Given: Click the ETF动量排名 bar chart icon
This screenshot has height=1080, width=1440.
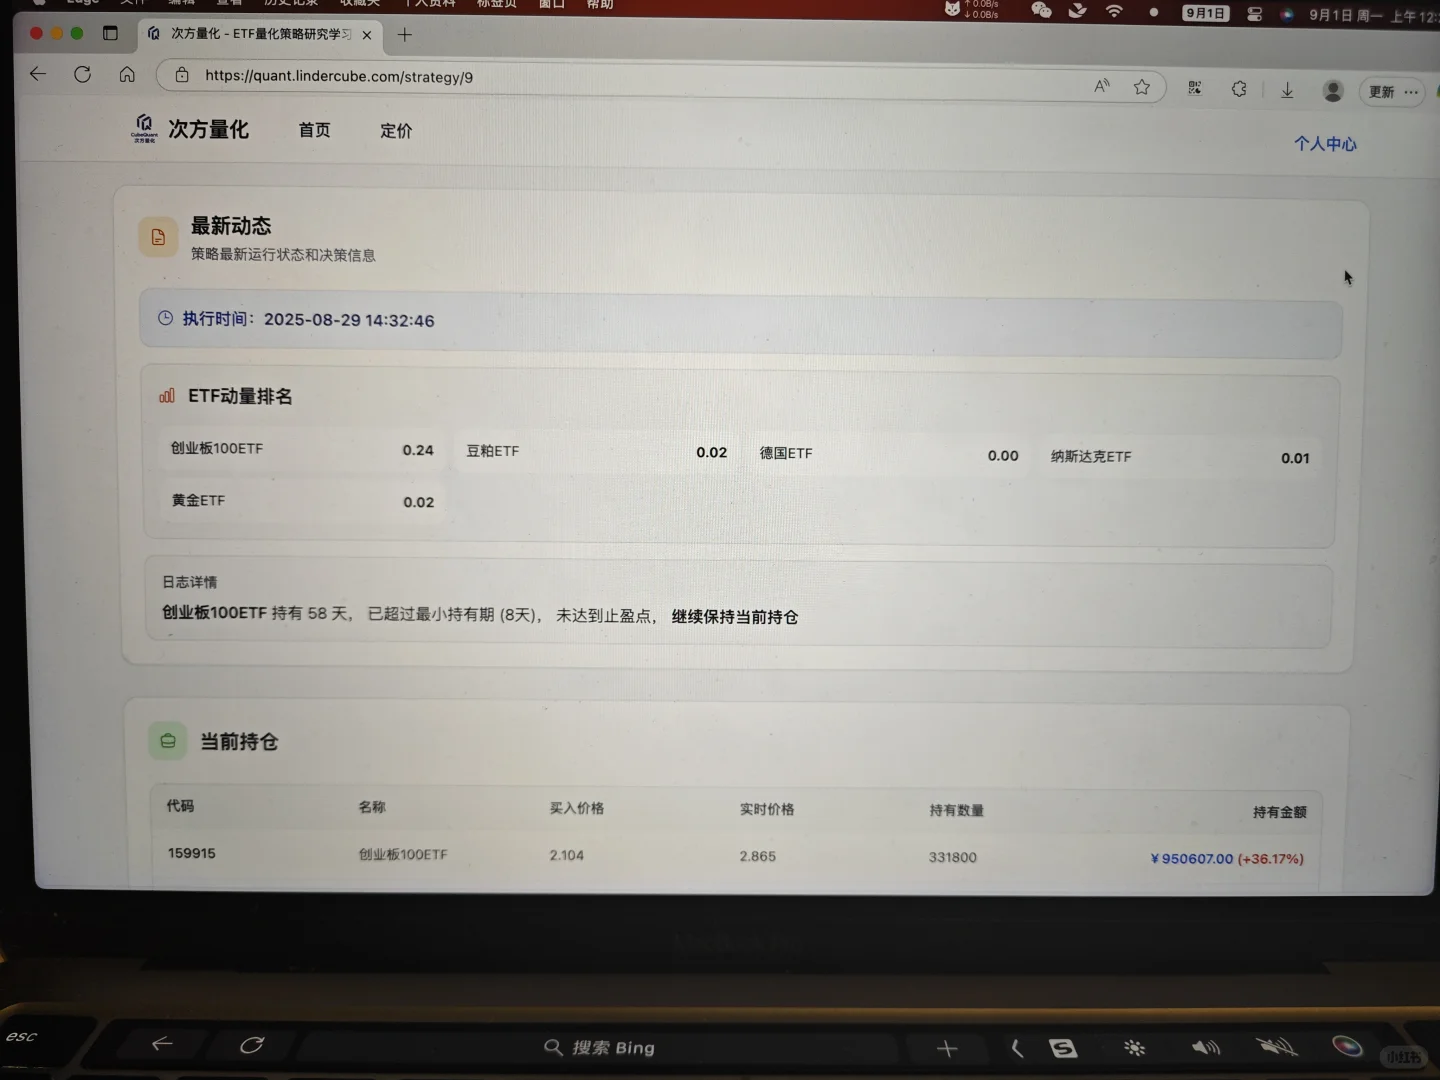Looking at the screenshot, I should [x=166, y=395].
